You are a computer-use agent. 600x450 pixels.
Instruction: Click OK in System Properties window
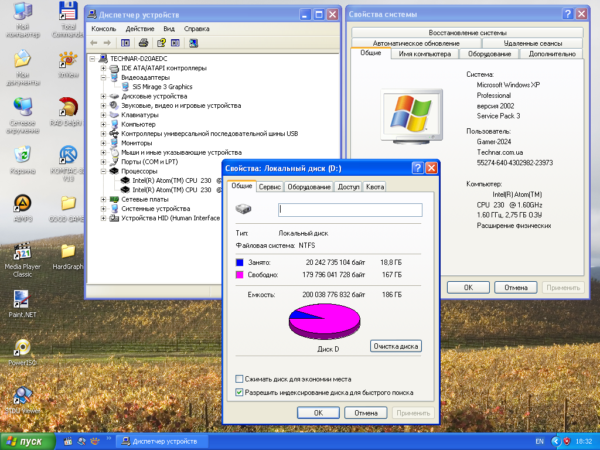tap(468, 287)
